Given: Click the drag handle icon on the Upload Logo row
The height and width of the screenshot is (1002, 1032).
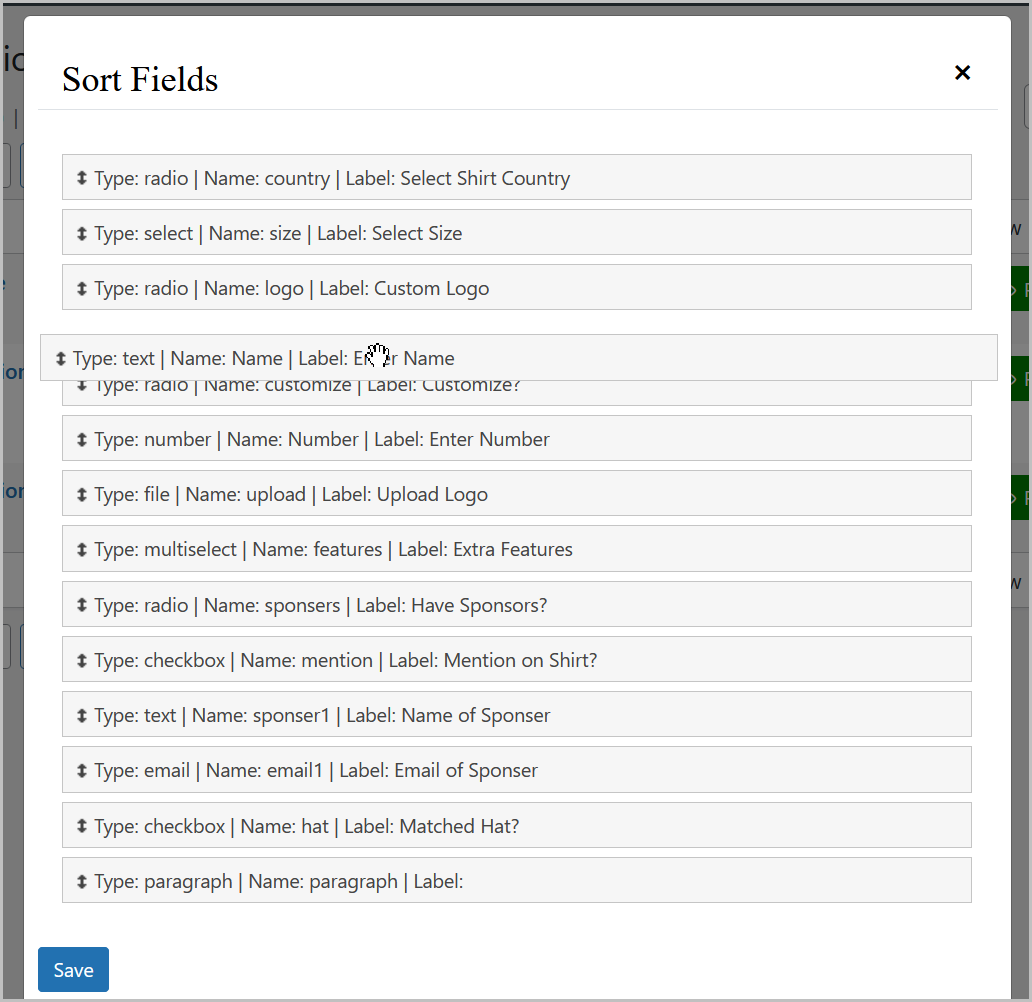Looking at the screenshot, I should click(80, 493).
